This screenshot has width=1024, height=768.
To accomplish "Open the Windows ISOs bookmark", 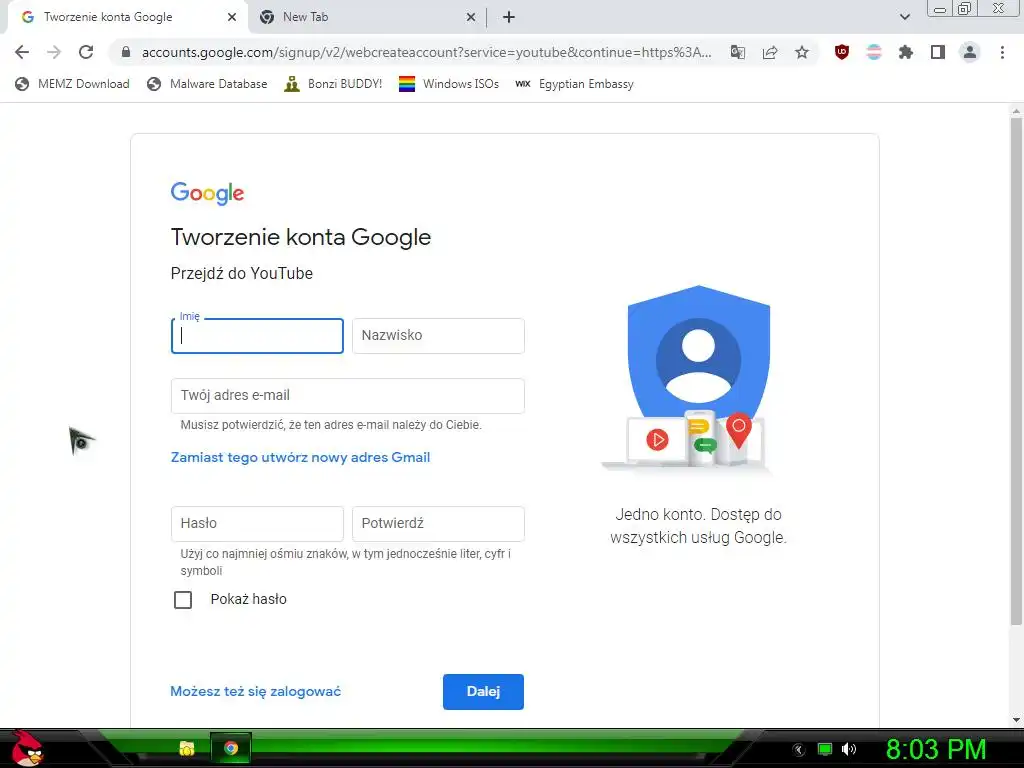I will 449,84.
